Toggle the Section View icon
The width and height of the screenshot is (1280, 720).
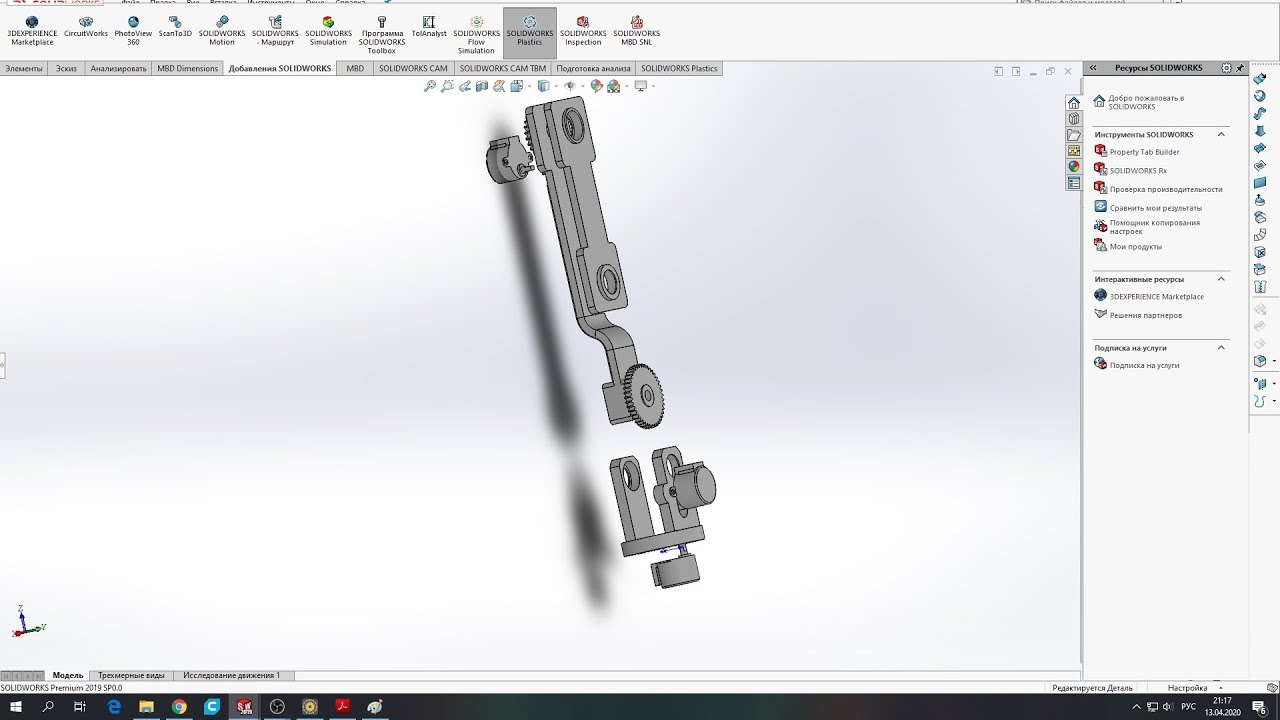click(x=483, y=87)
